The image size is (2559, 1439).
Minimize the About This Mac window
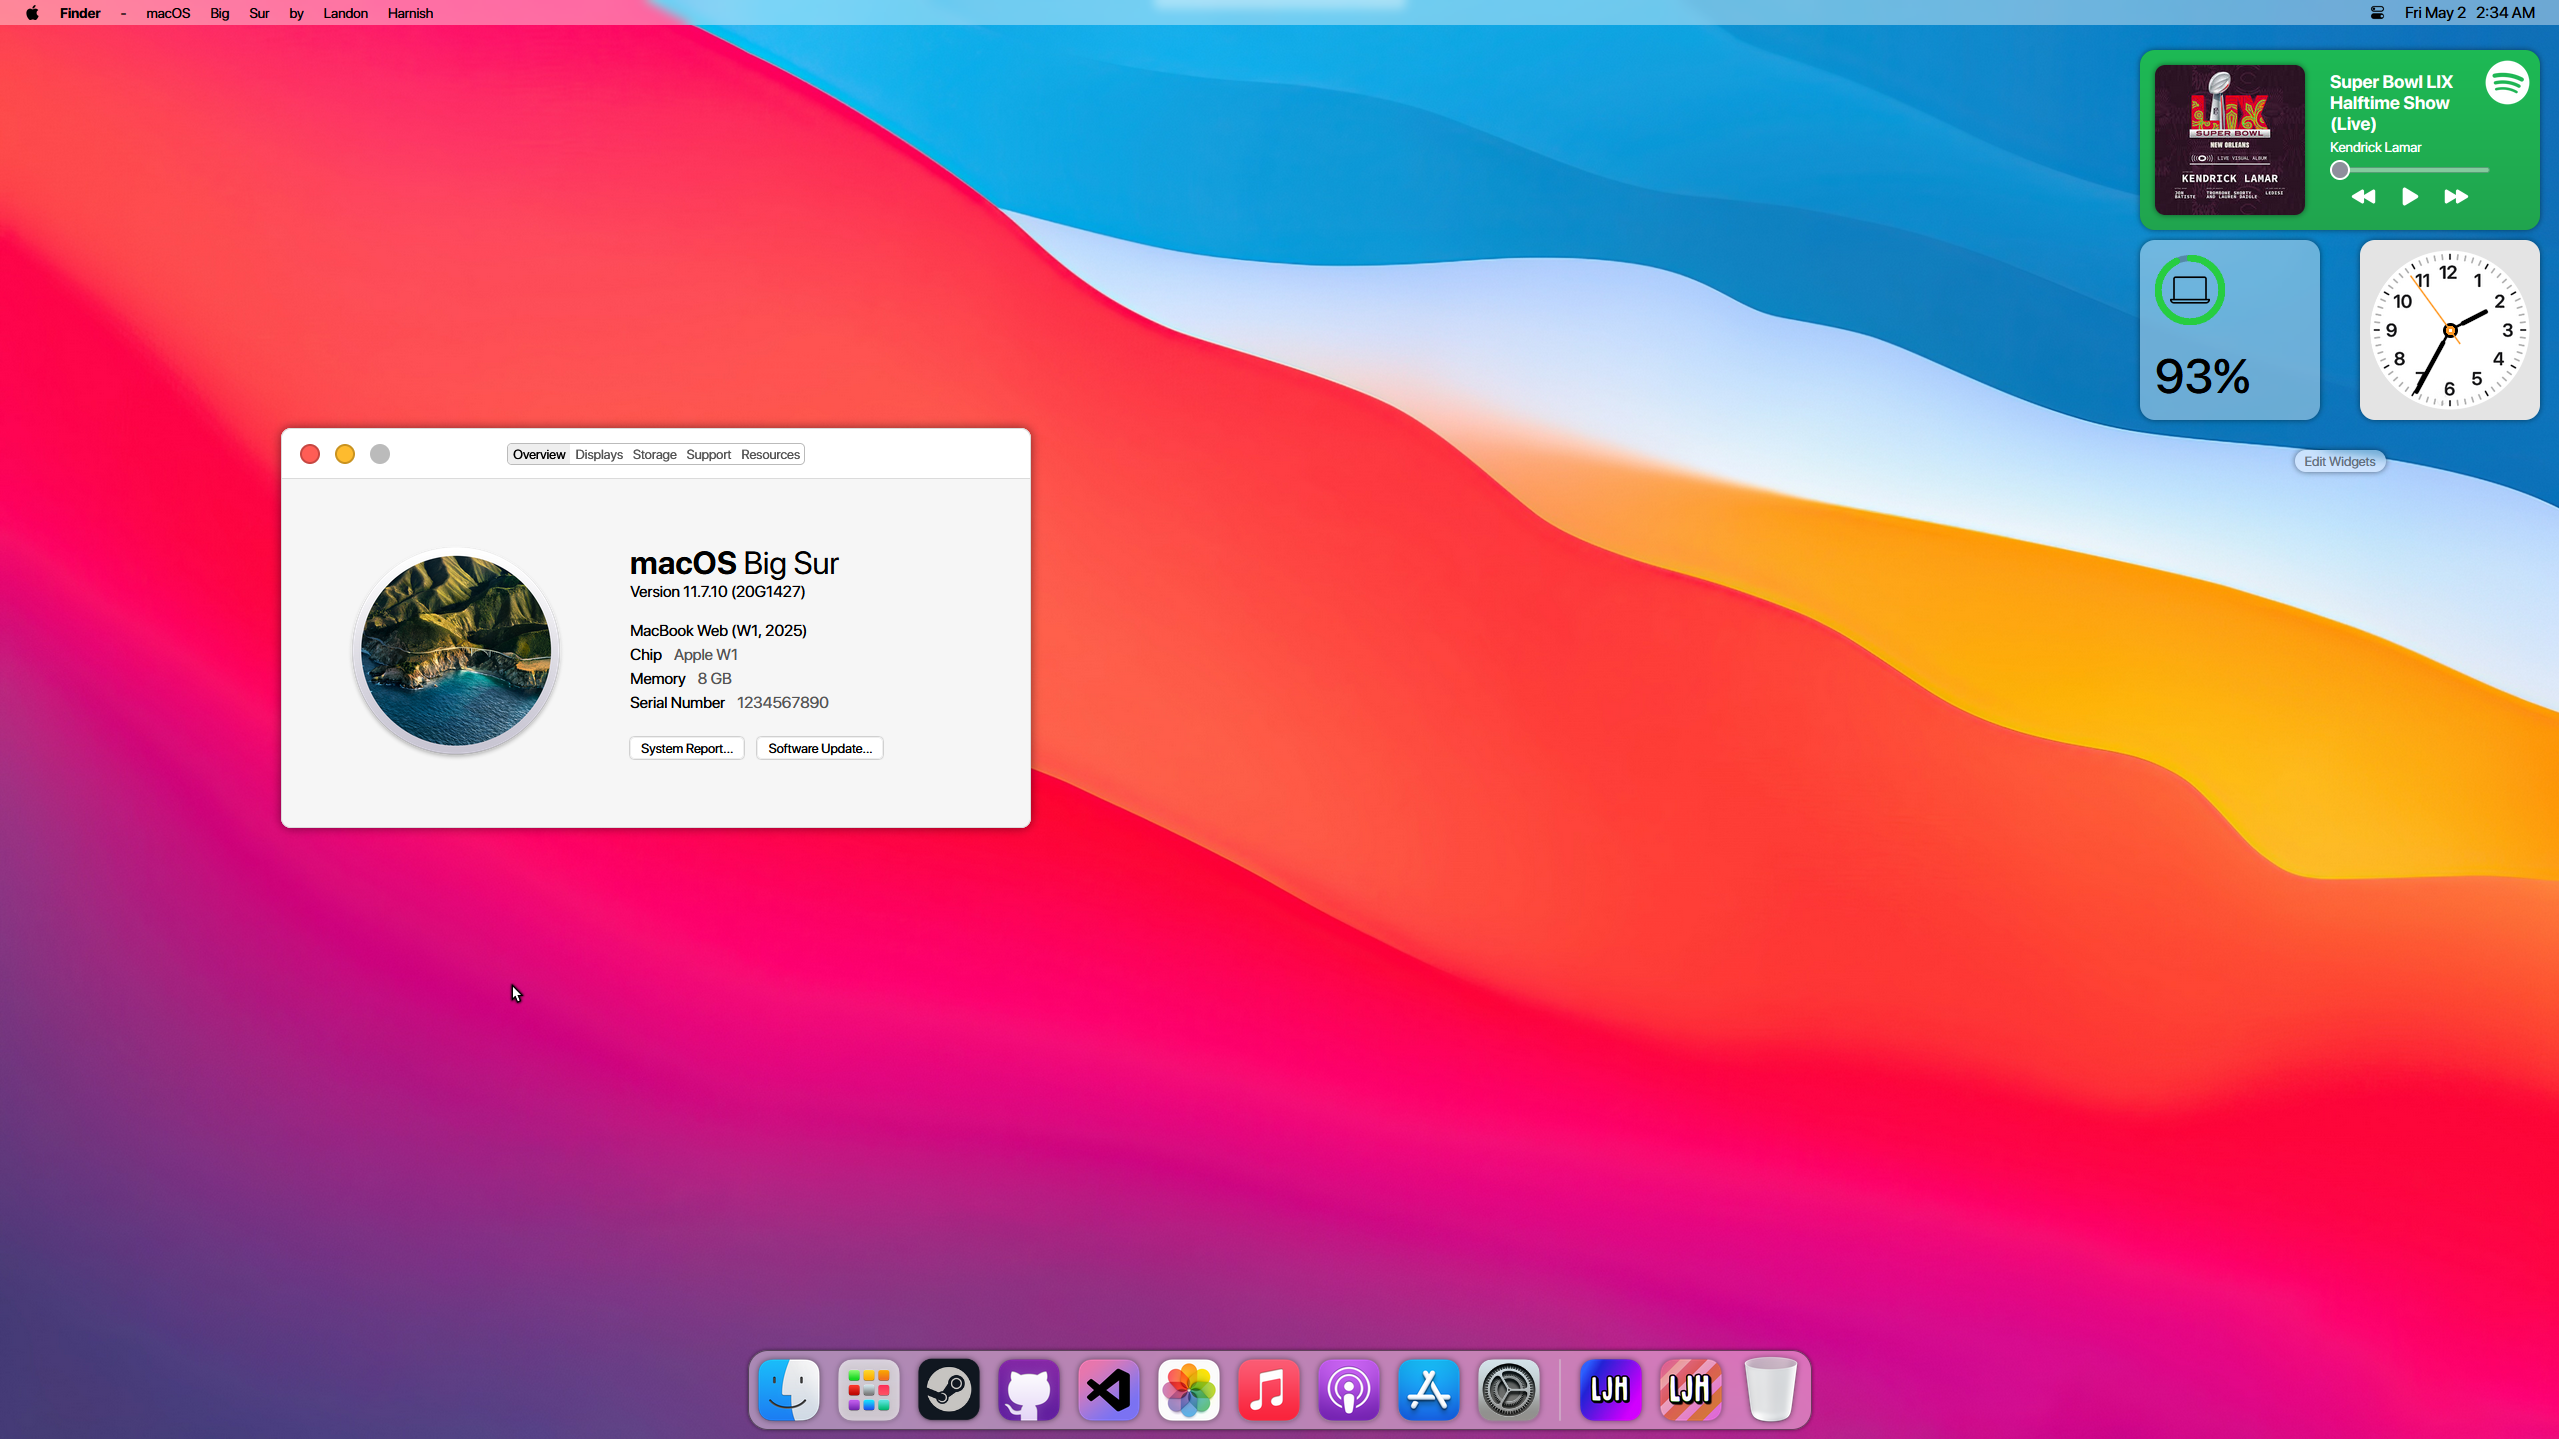point(345,454)
